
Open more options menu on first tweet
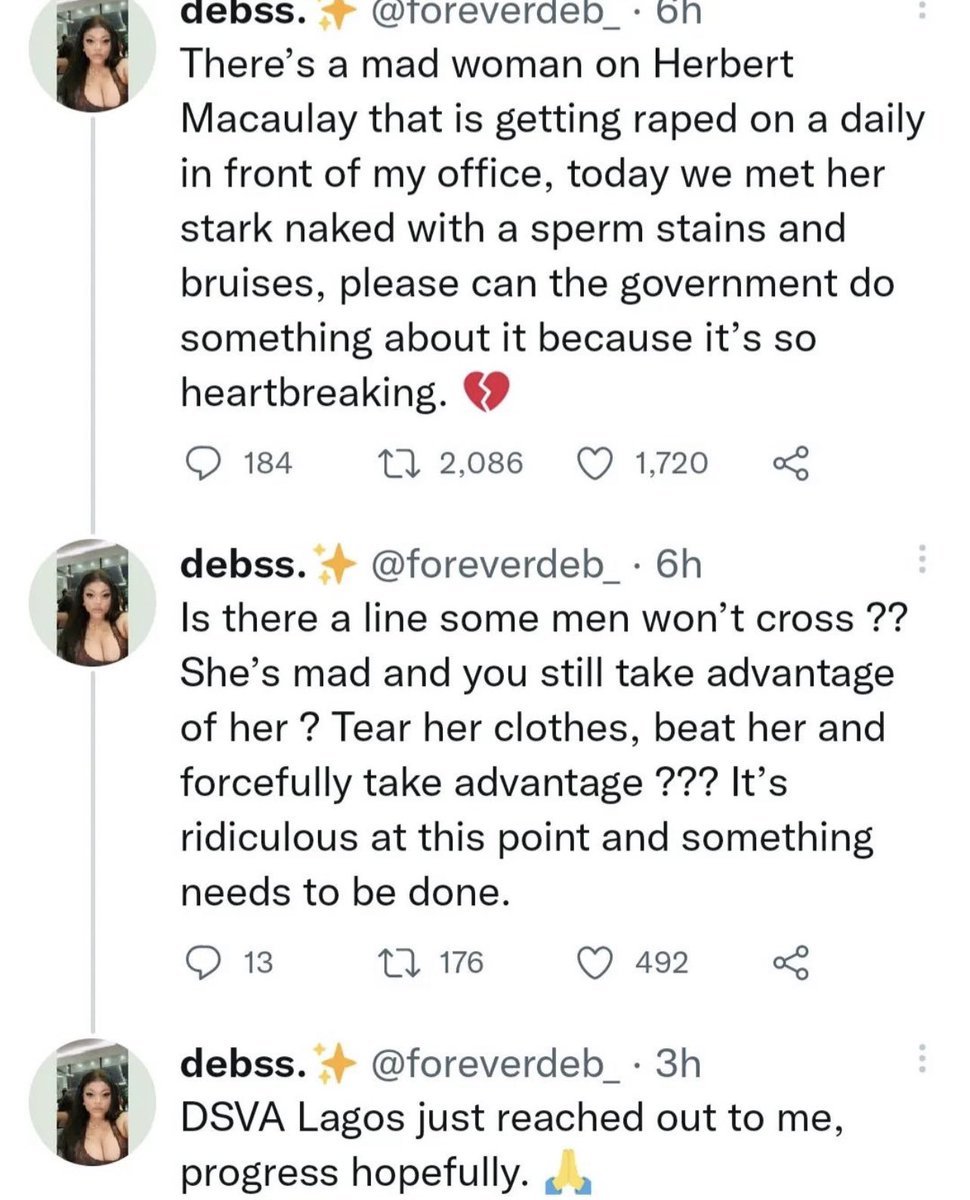(922, 10)
